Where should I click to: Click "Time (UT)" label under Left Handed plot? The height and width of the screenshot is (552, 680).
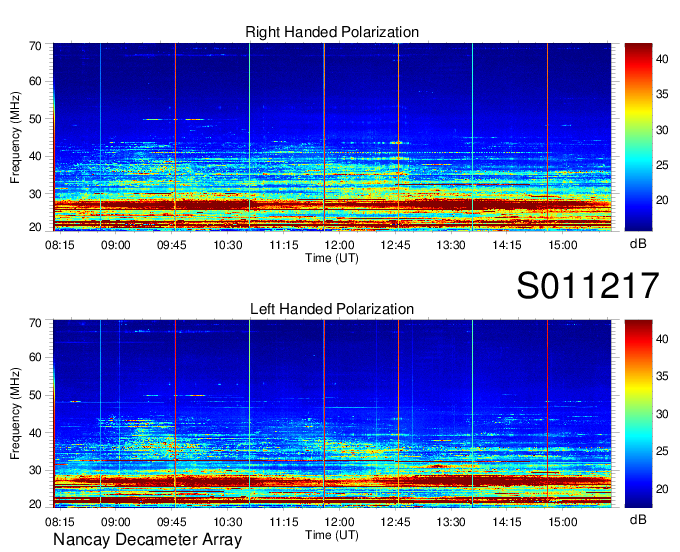click(332, 535)
